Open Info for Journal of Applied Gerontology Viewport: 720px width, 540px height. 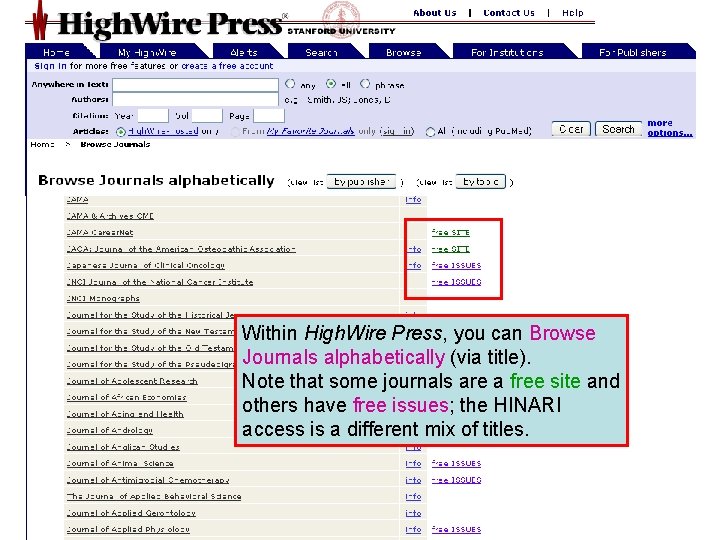[x=413, y=513]
